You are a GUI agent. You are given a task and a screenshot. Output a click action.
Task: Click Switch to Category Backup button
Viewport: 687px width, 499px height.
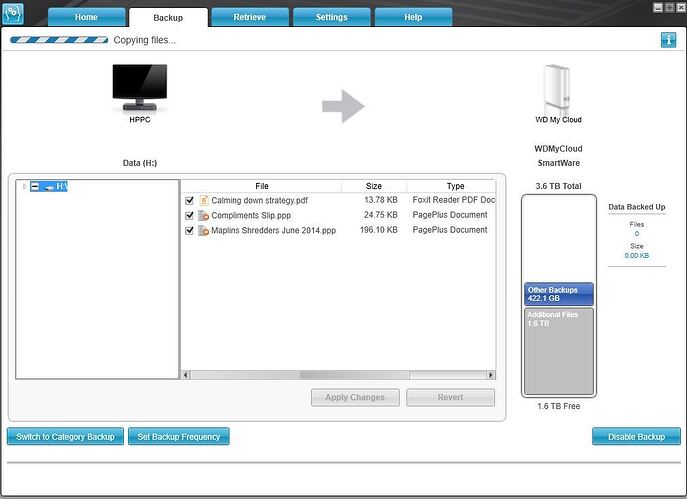(65, 437)
